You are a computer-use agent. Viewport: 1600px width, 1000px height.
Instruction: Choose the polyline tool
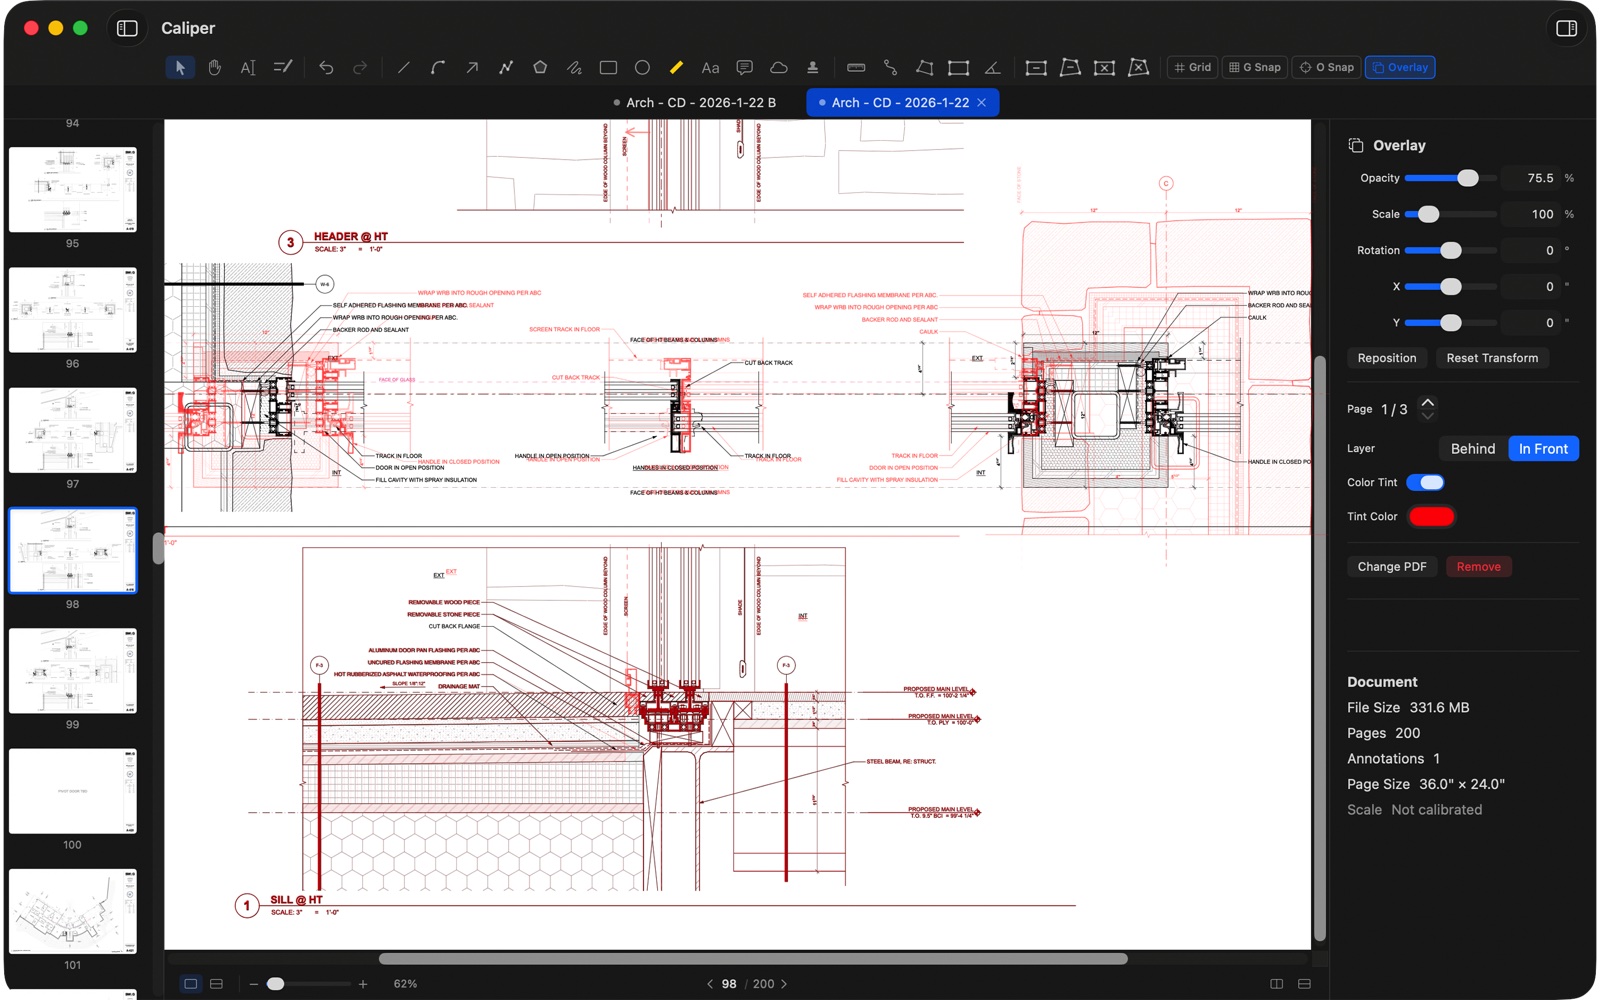pyautogui.click(x=506, y=68)
